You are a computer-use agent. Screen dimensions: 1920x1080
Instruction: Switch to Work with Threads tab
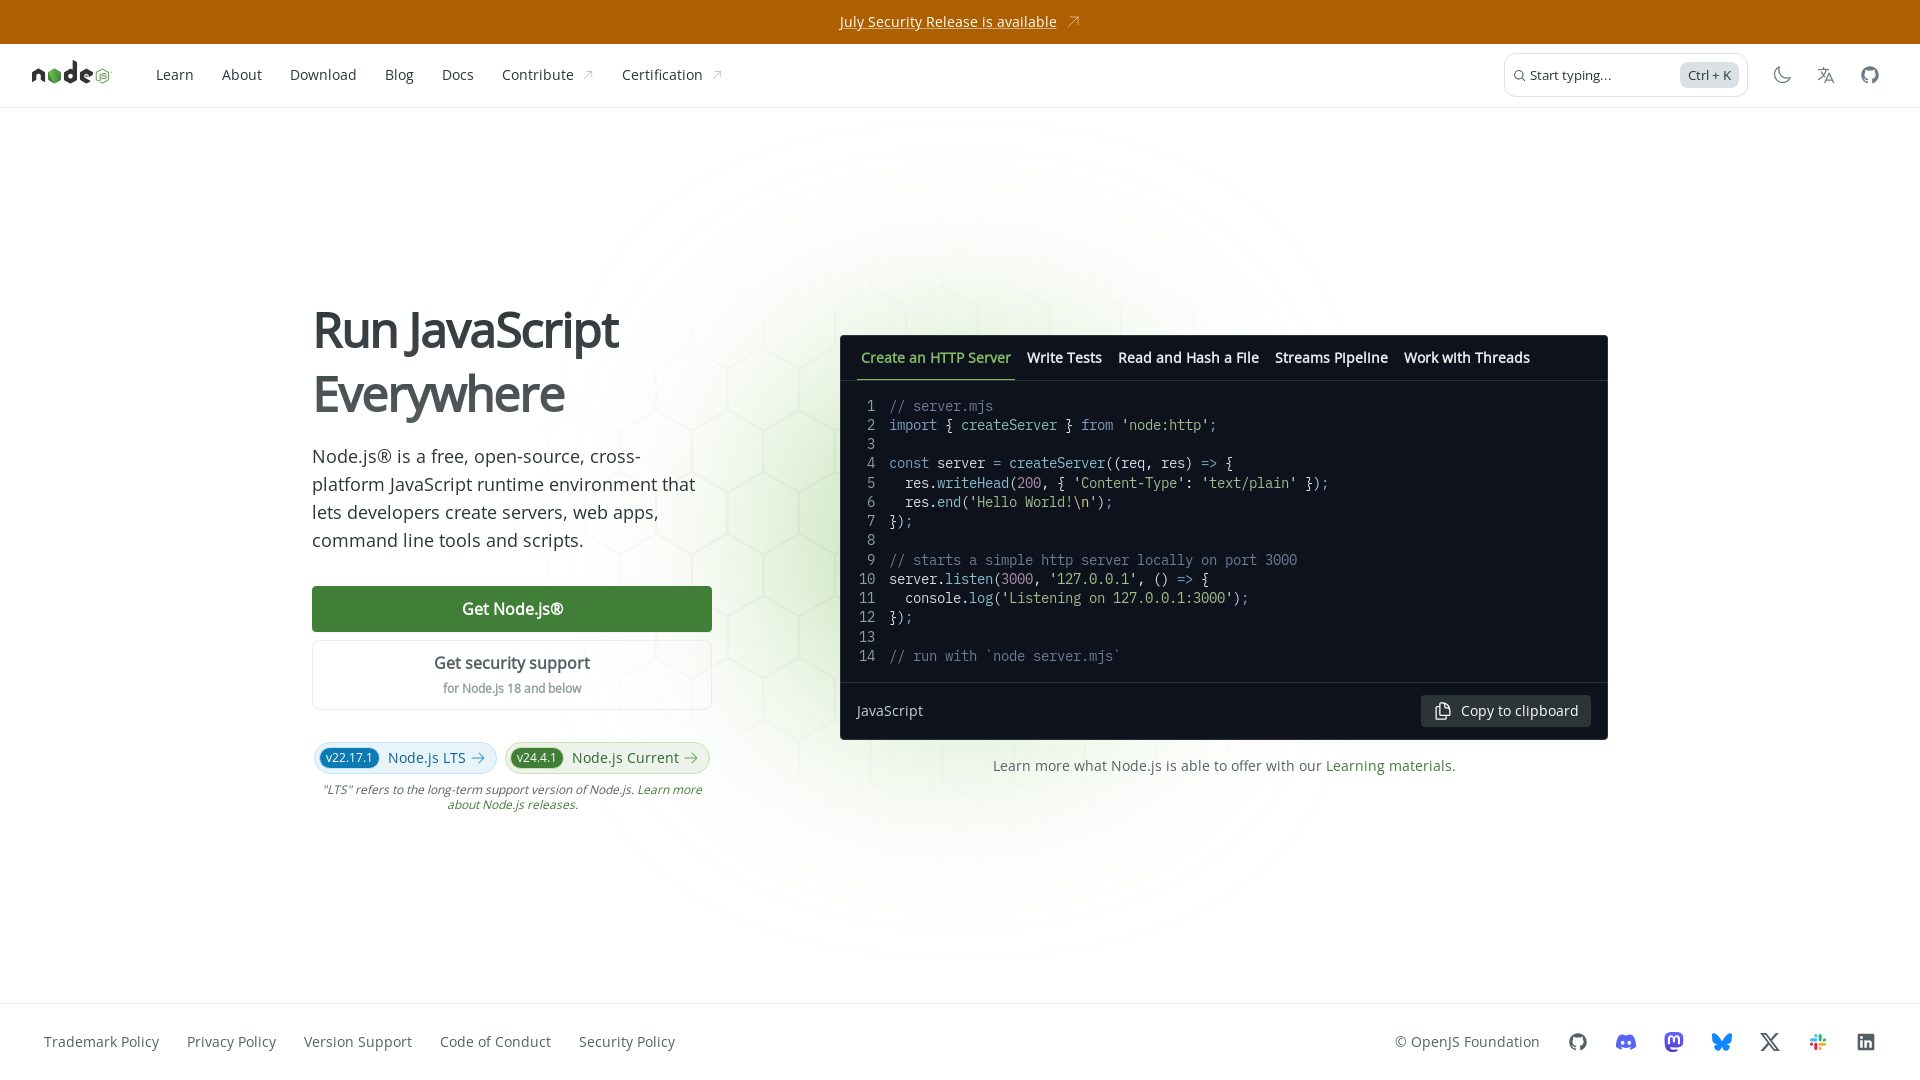[1467, 358]
